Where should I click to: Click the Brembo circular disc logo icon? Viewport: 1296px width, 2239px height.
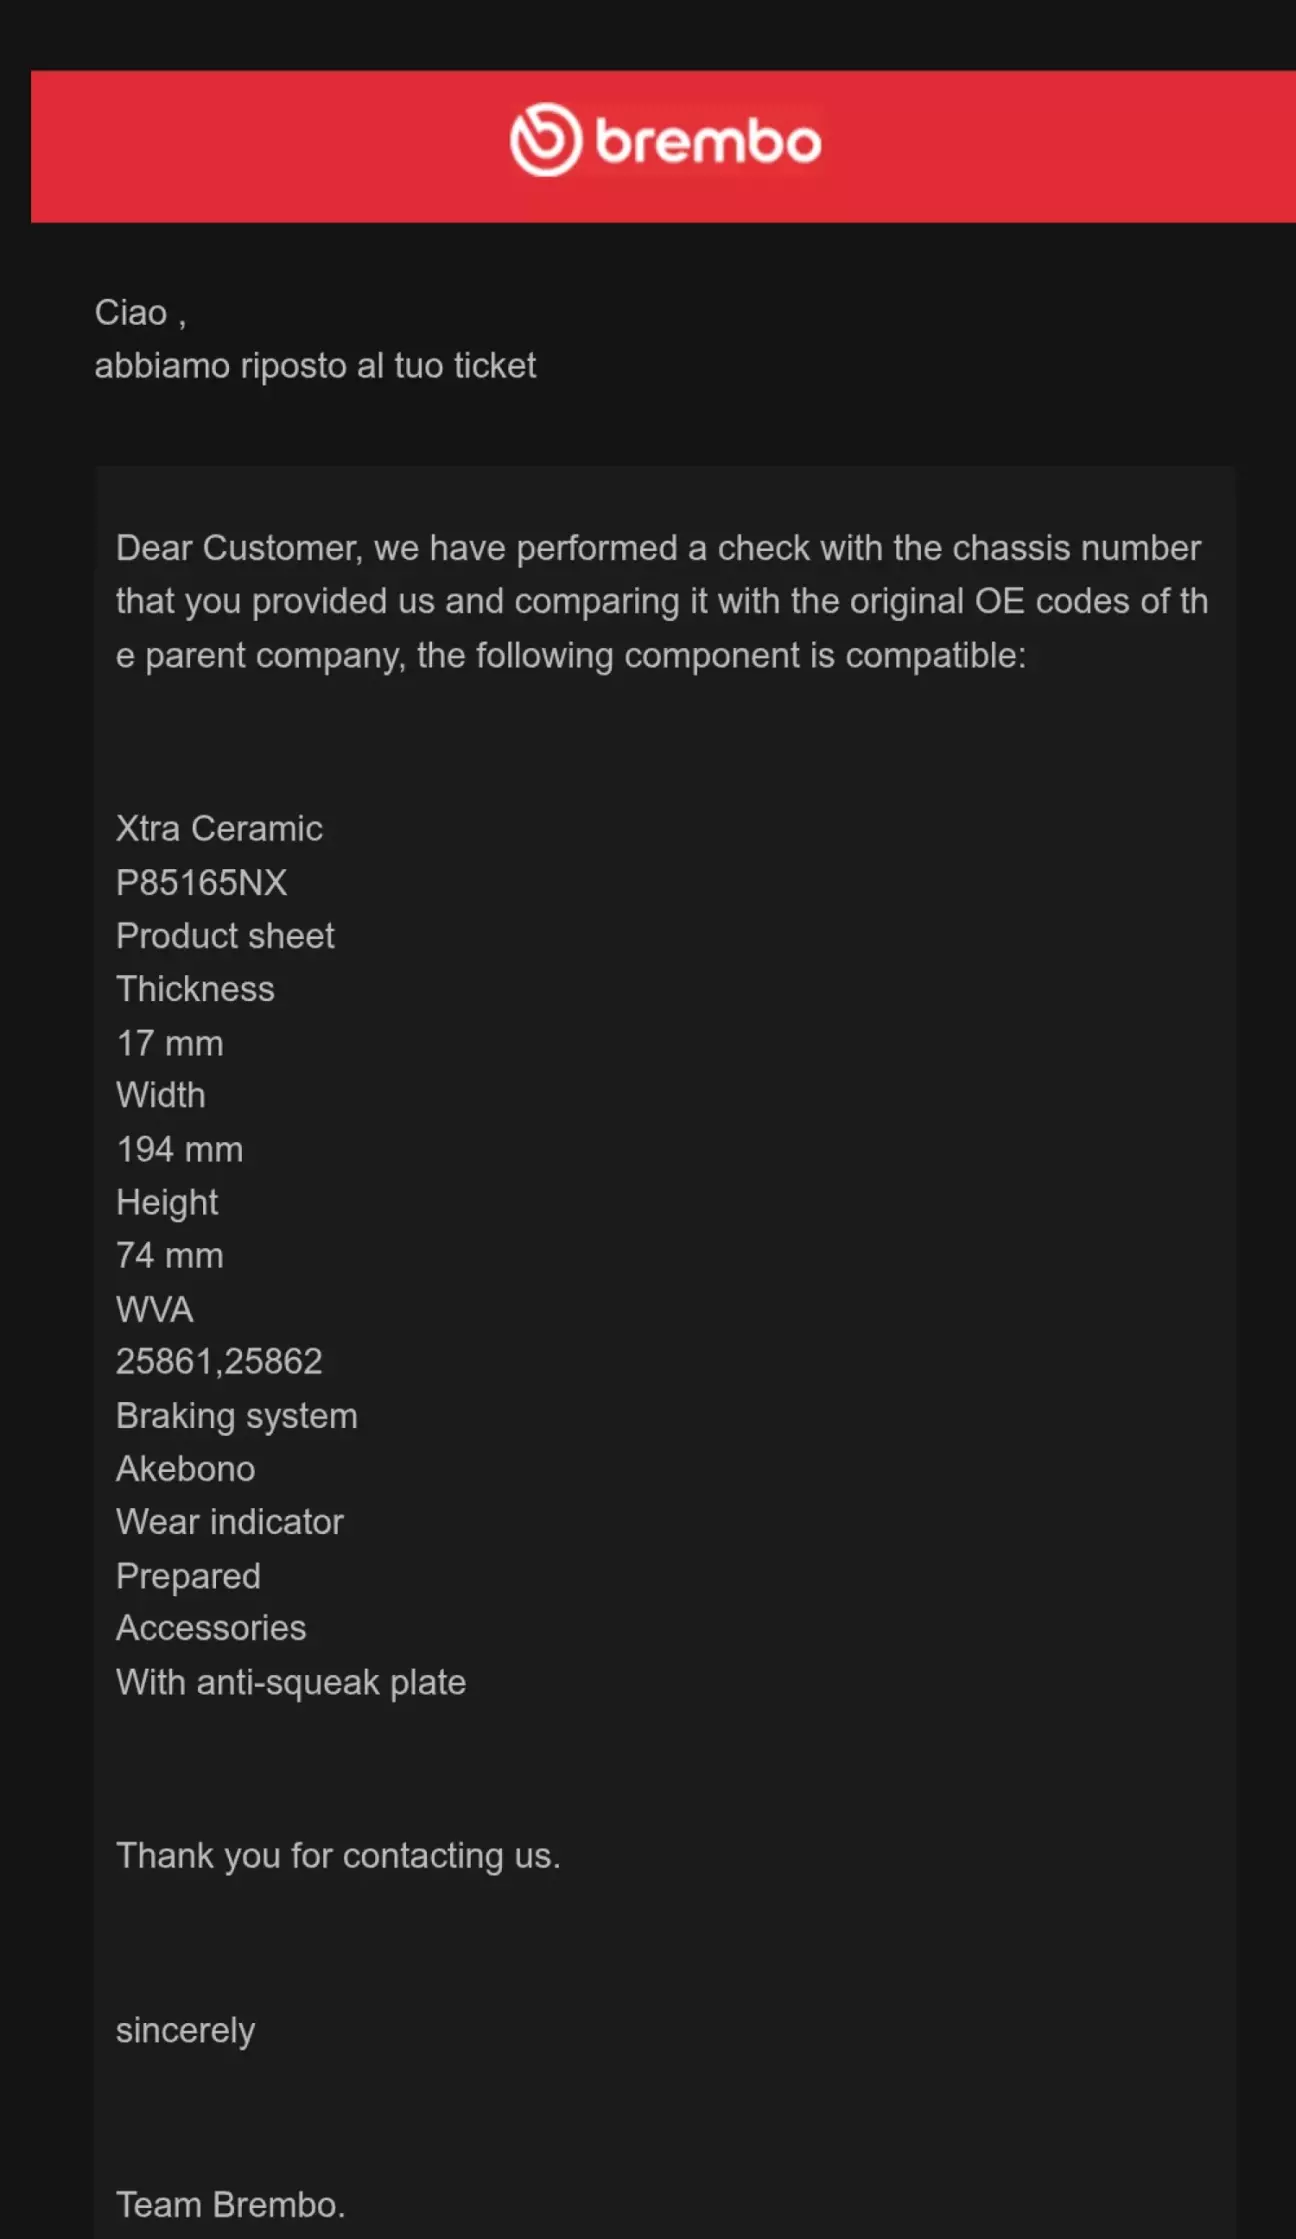pyautogui.click(x=545, y=140)
